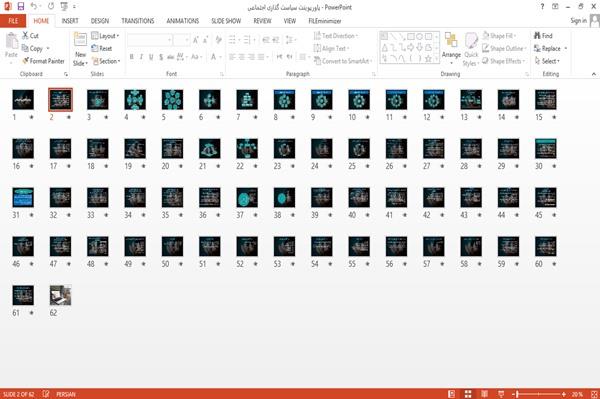600x399 pixels.
Task: Switch to the VIEW tab
Action: (290, 21)
